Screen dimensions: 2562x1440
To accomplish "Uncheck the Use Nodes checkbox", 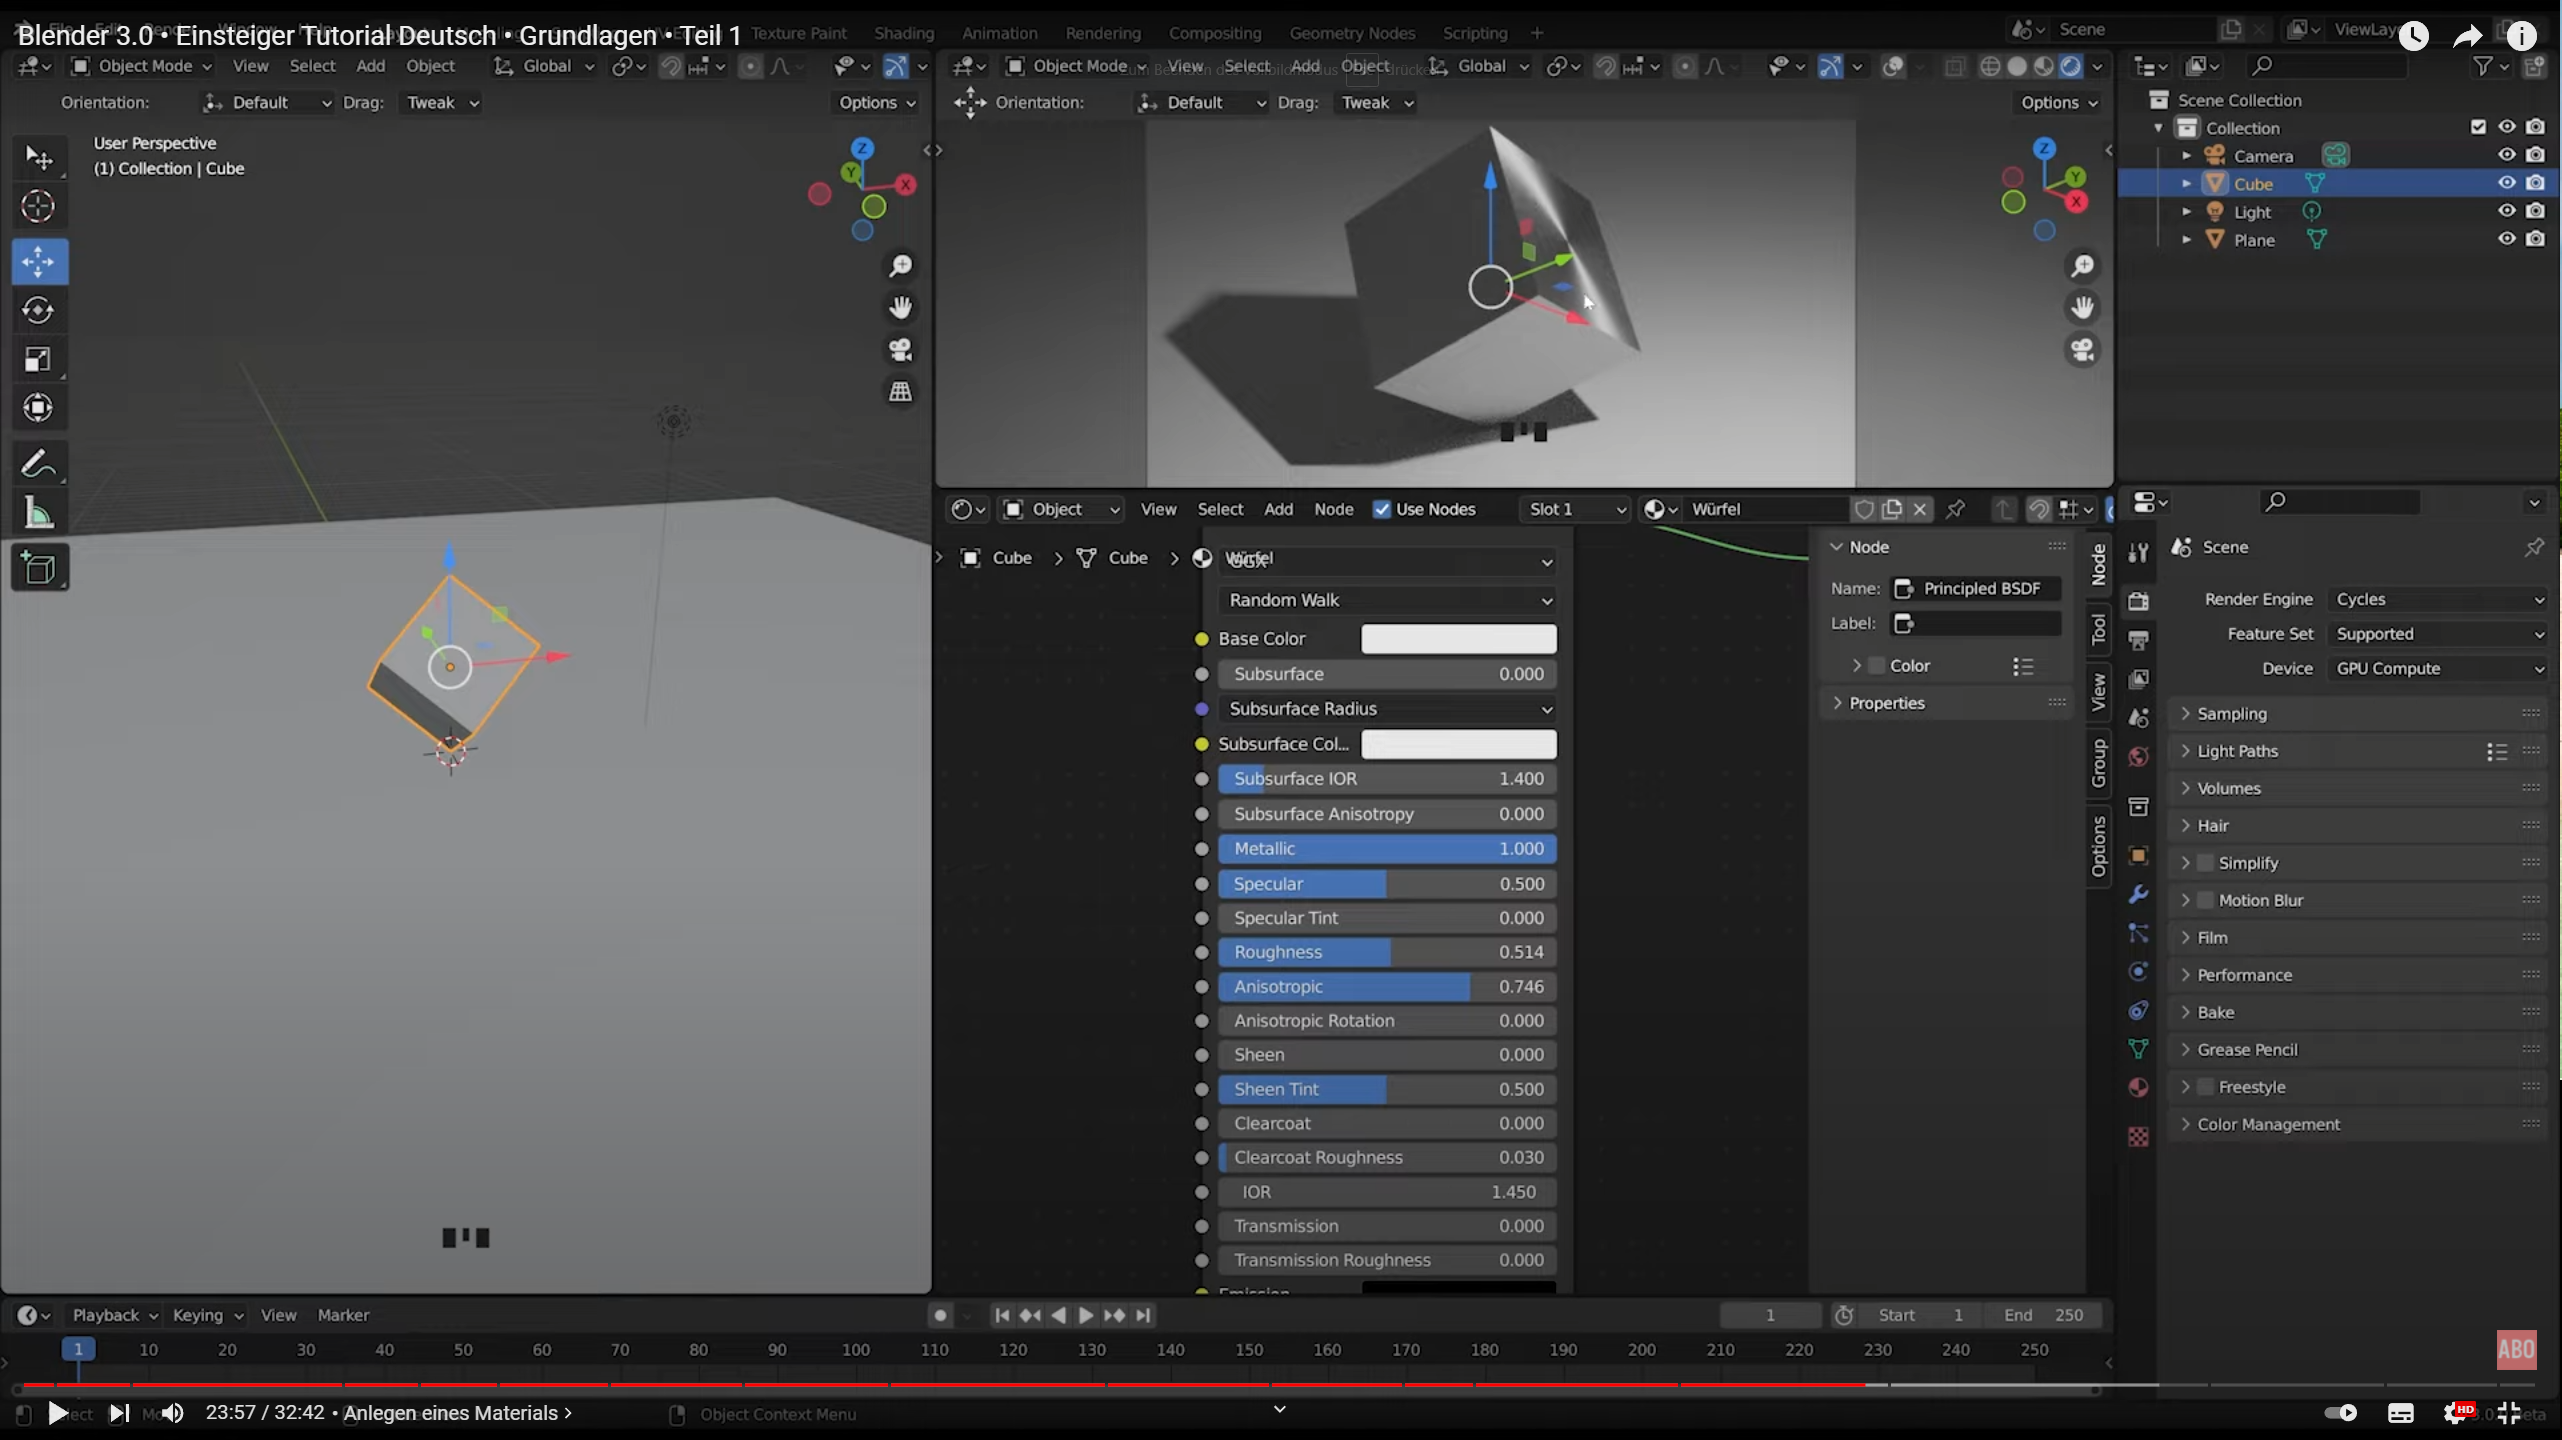I will (x=1381, y=509).
